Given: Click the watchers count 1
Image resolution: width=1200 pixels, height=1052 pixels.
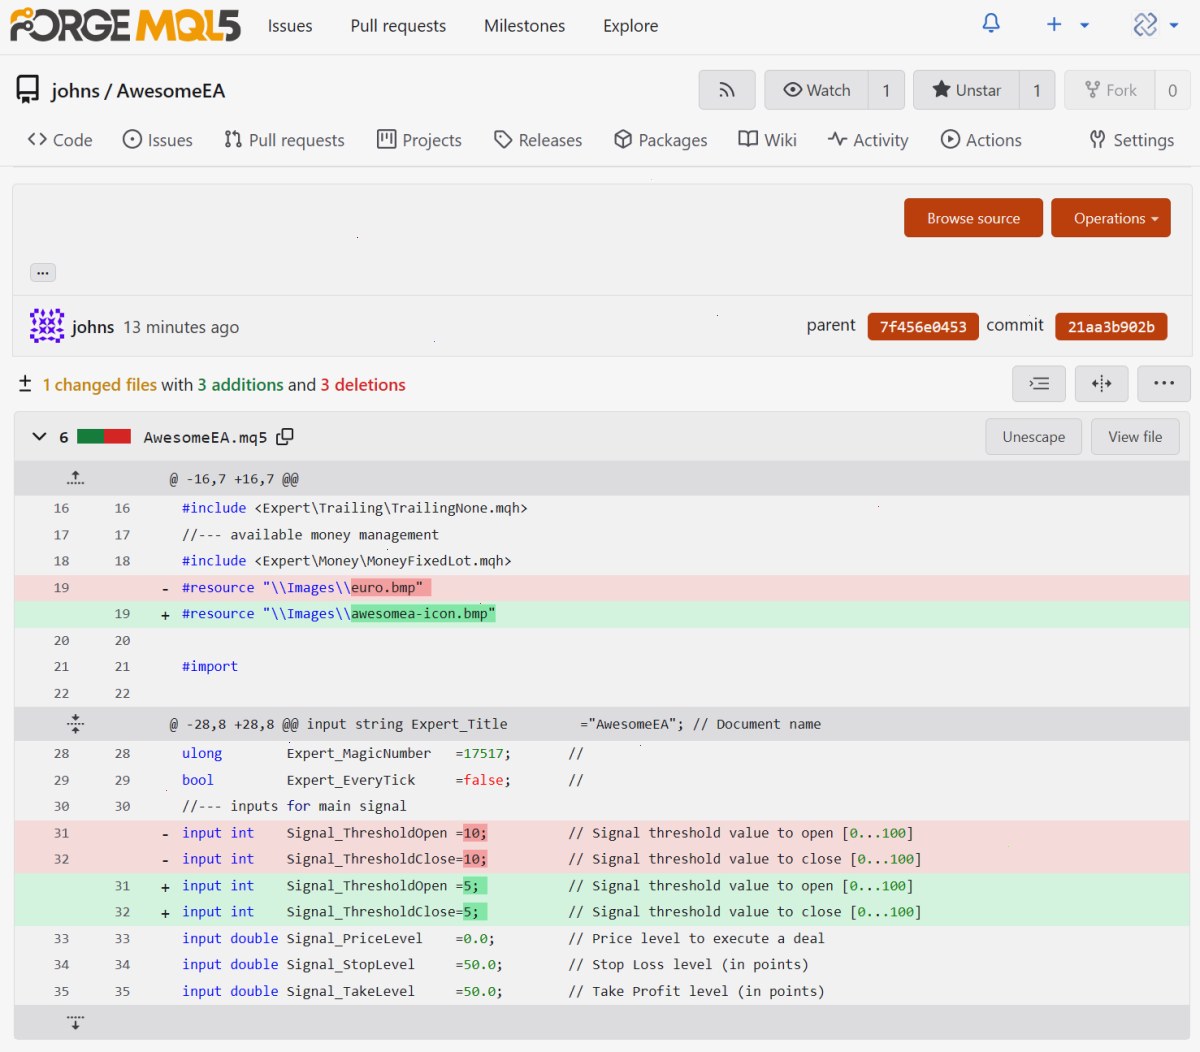Looking at the screenshot, I should click(886, 90).
